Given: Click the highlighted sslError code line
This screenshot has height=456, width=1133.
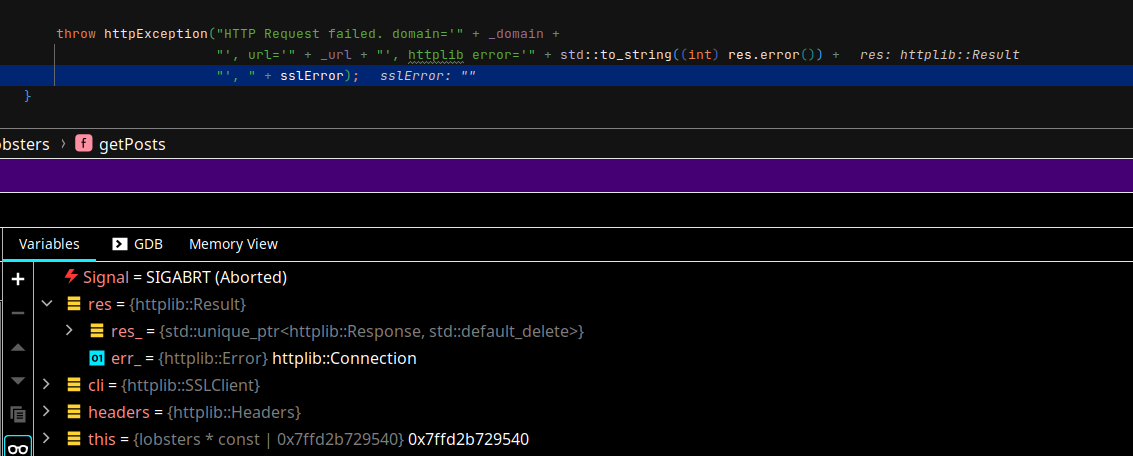Looking at the screenshot, I should [x=288, y=76].
